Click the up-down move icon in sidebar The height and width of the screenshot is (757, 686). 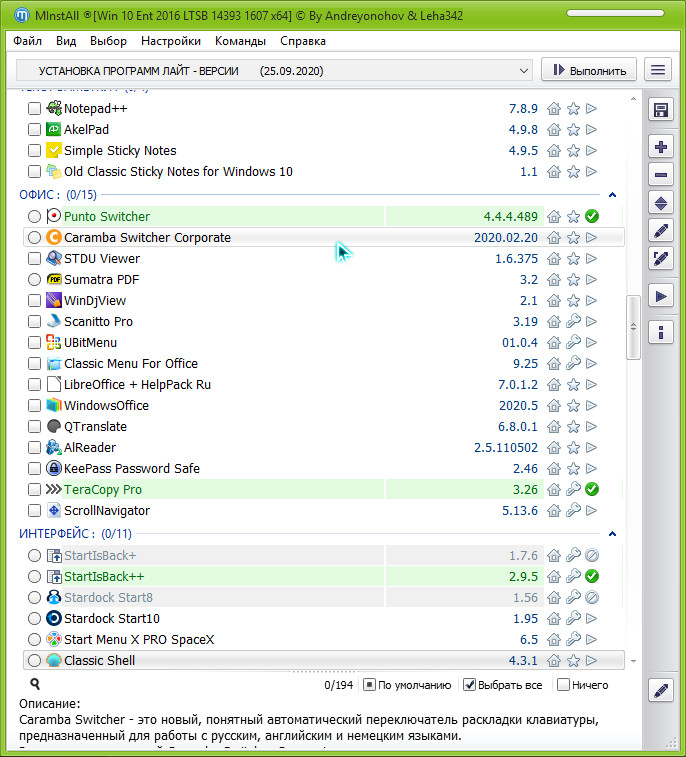click(660, 203)
